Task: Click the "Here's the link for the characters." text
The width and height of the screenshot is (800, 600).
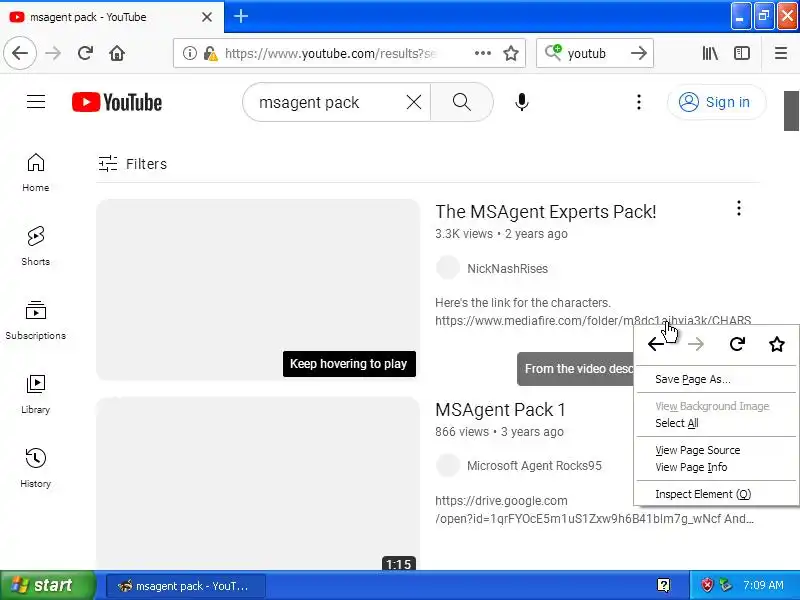Action: pyautogui.click(x=522, y=303)
